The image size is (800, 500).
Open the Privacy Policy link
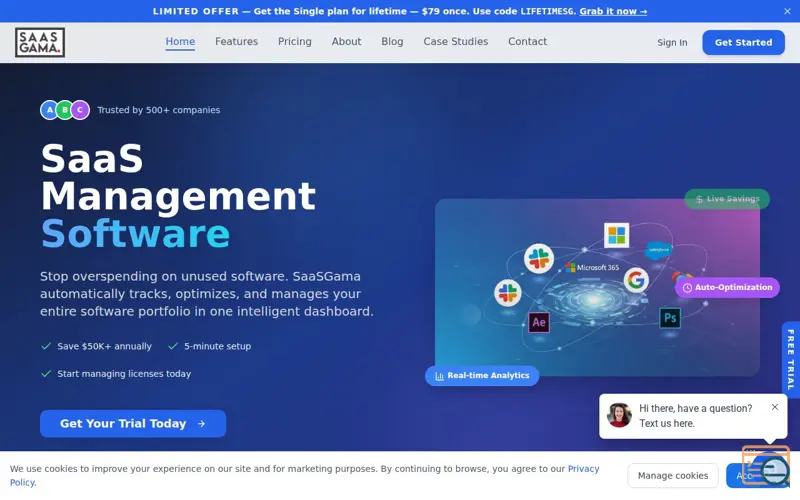(x=583, y=469)
